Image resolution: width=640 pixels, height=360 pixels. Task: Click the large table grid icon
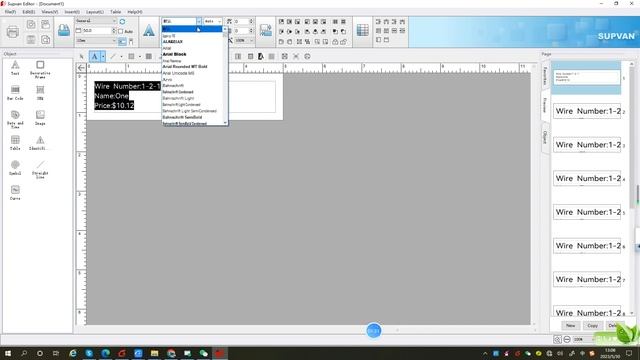coord(362,30)
